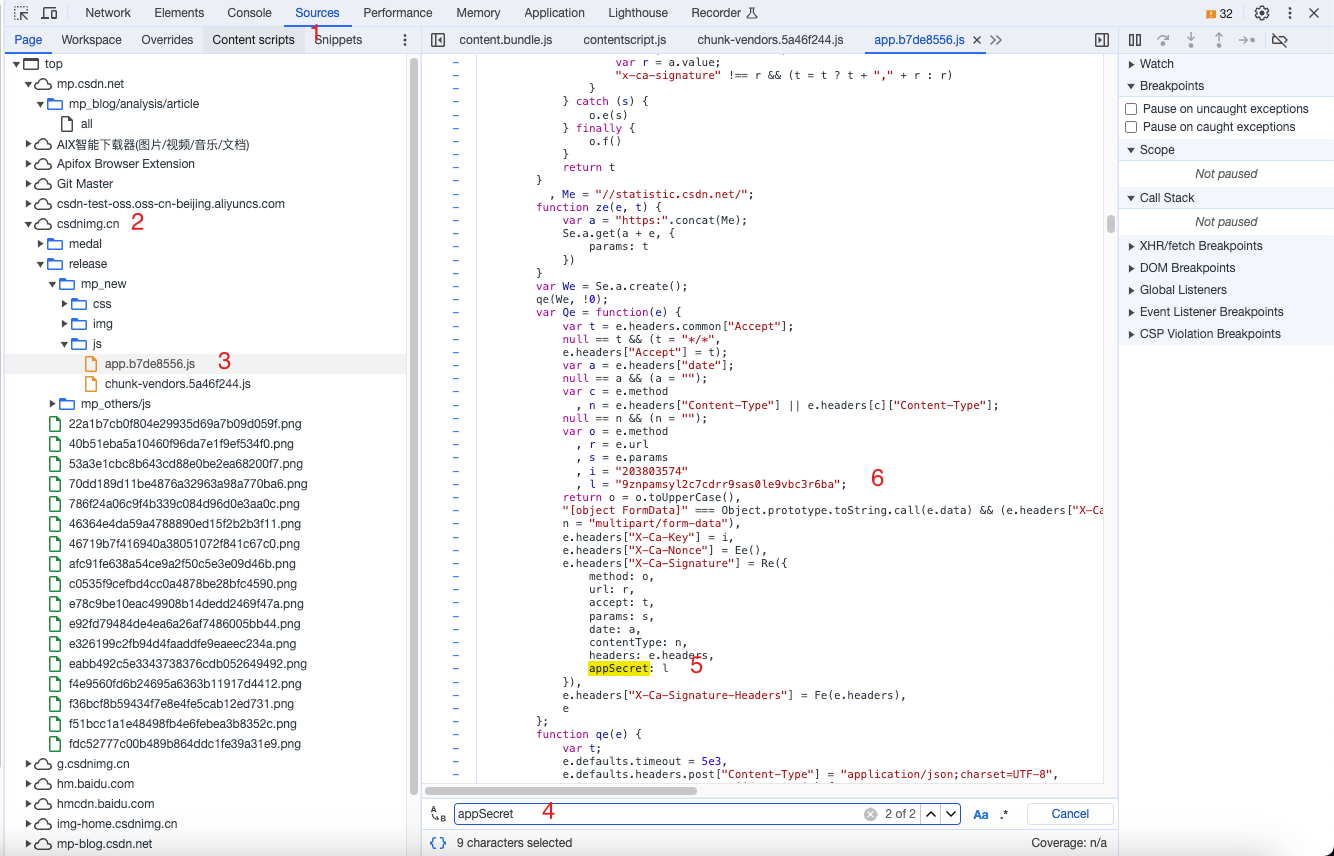Click the 32 issues warning badge
This screenshot has height=856, width=1334.
click(x=1219, y=13)
